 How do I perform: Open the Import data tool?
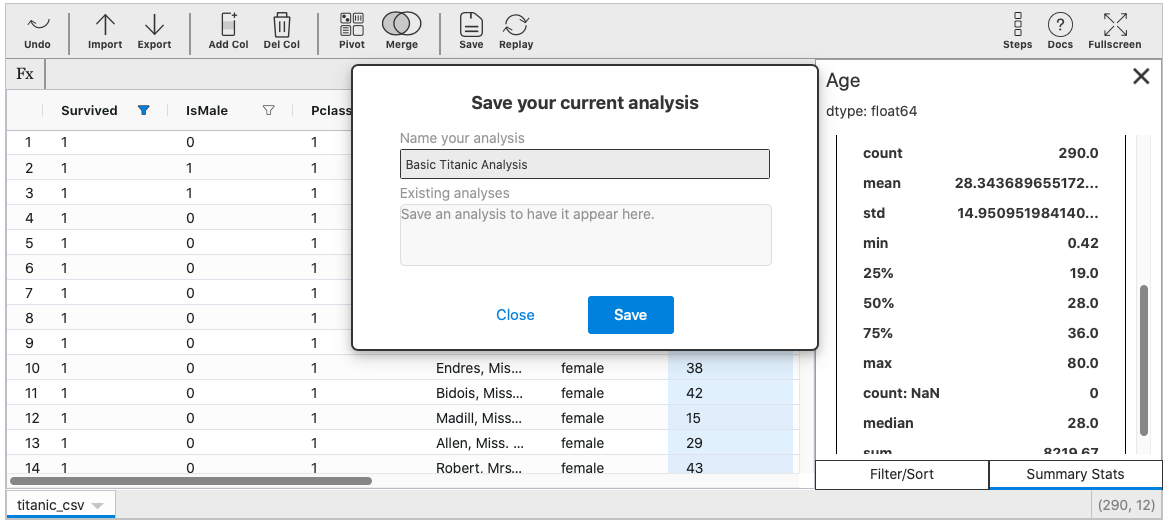(x=105, y=31)
